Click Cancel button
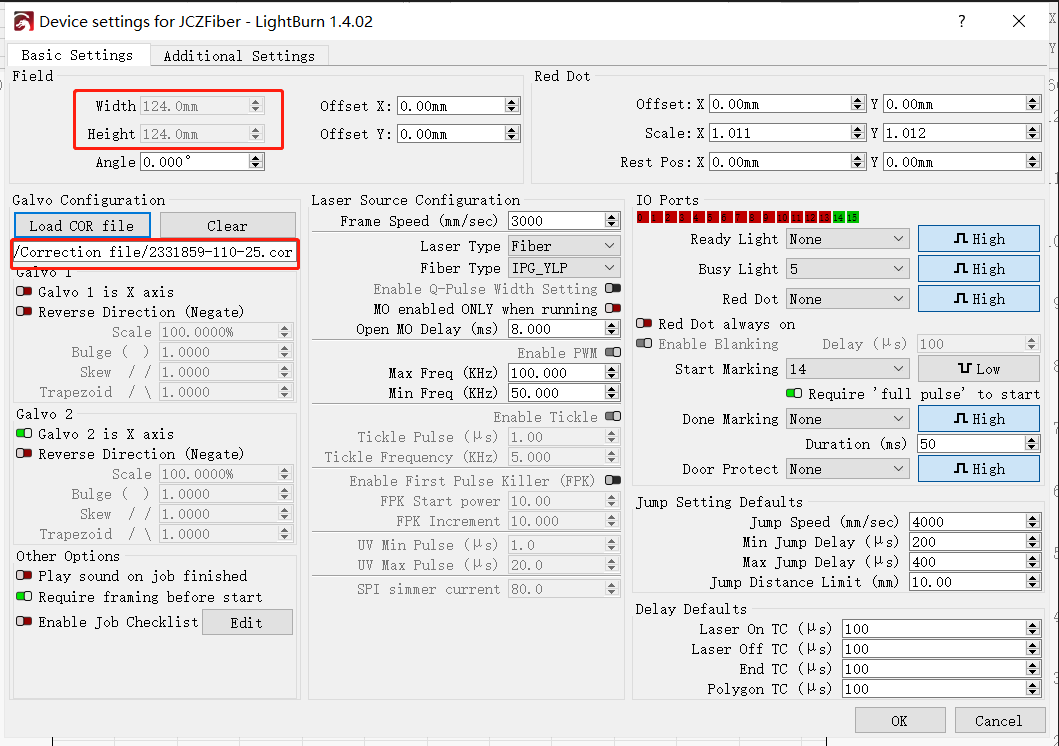Viewport: 1059px width, 746px height. click(x=999, y=720)
